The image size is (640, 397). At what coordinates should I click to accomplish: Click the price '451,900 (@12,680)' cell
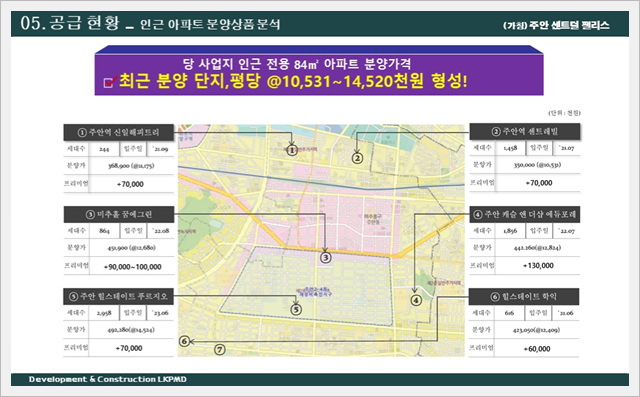point(131,248)
